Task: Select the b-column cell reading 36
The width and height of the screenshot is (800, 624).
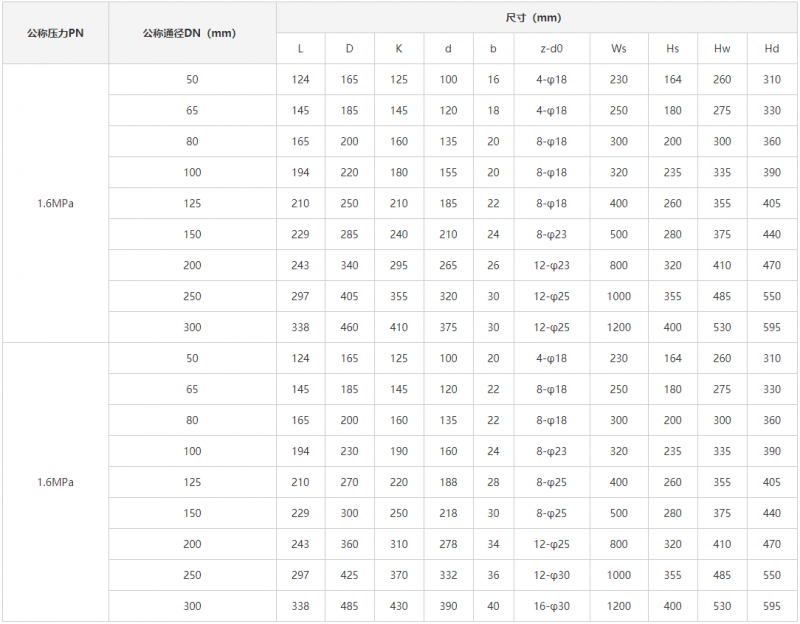Action: 493,575
